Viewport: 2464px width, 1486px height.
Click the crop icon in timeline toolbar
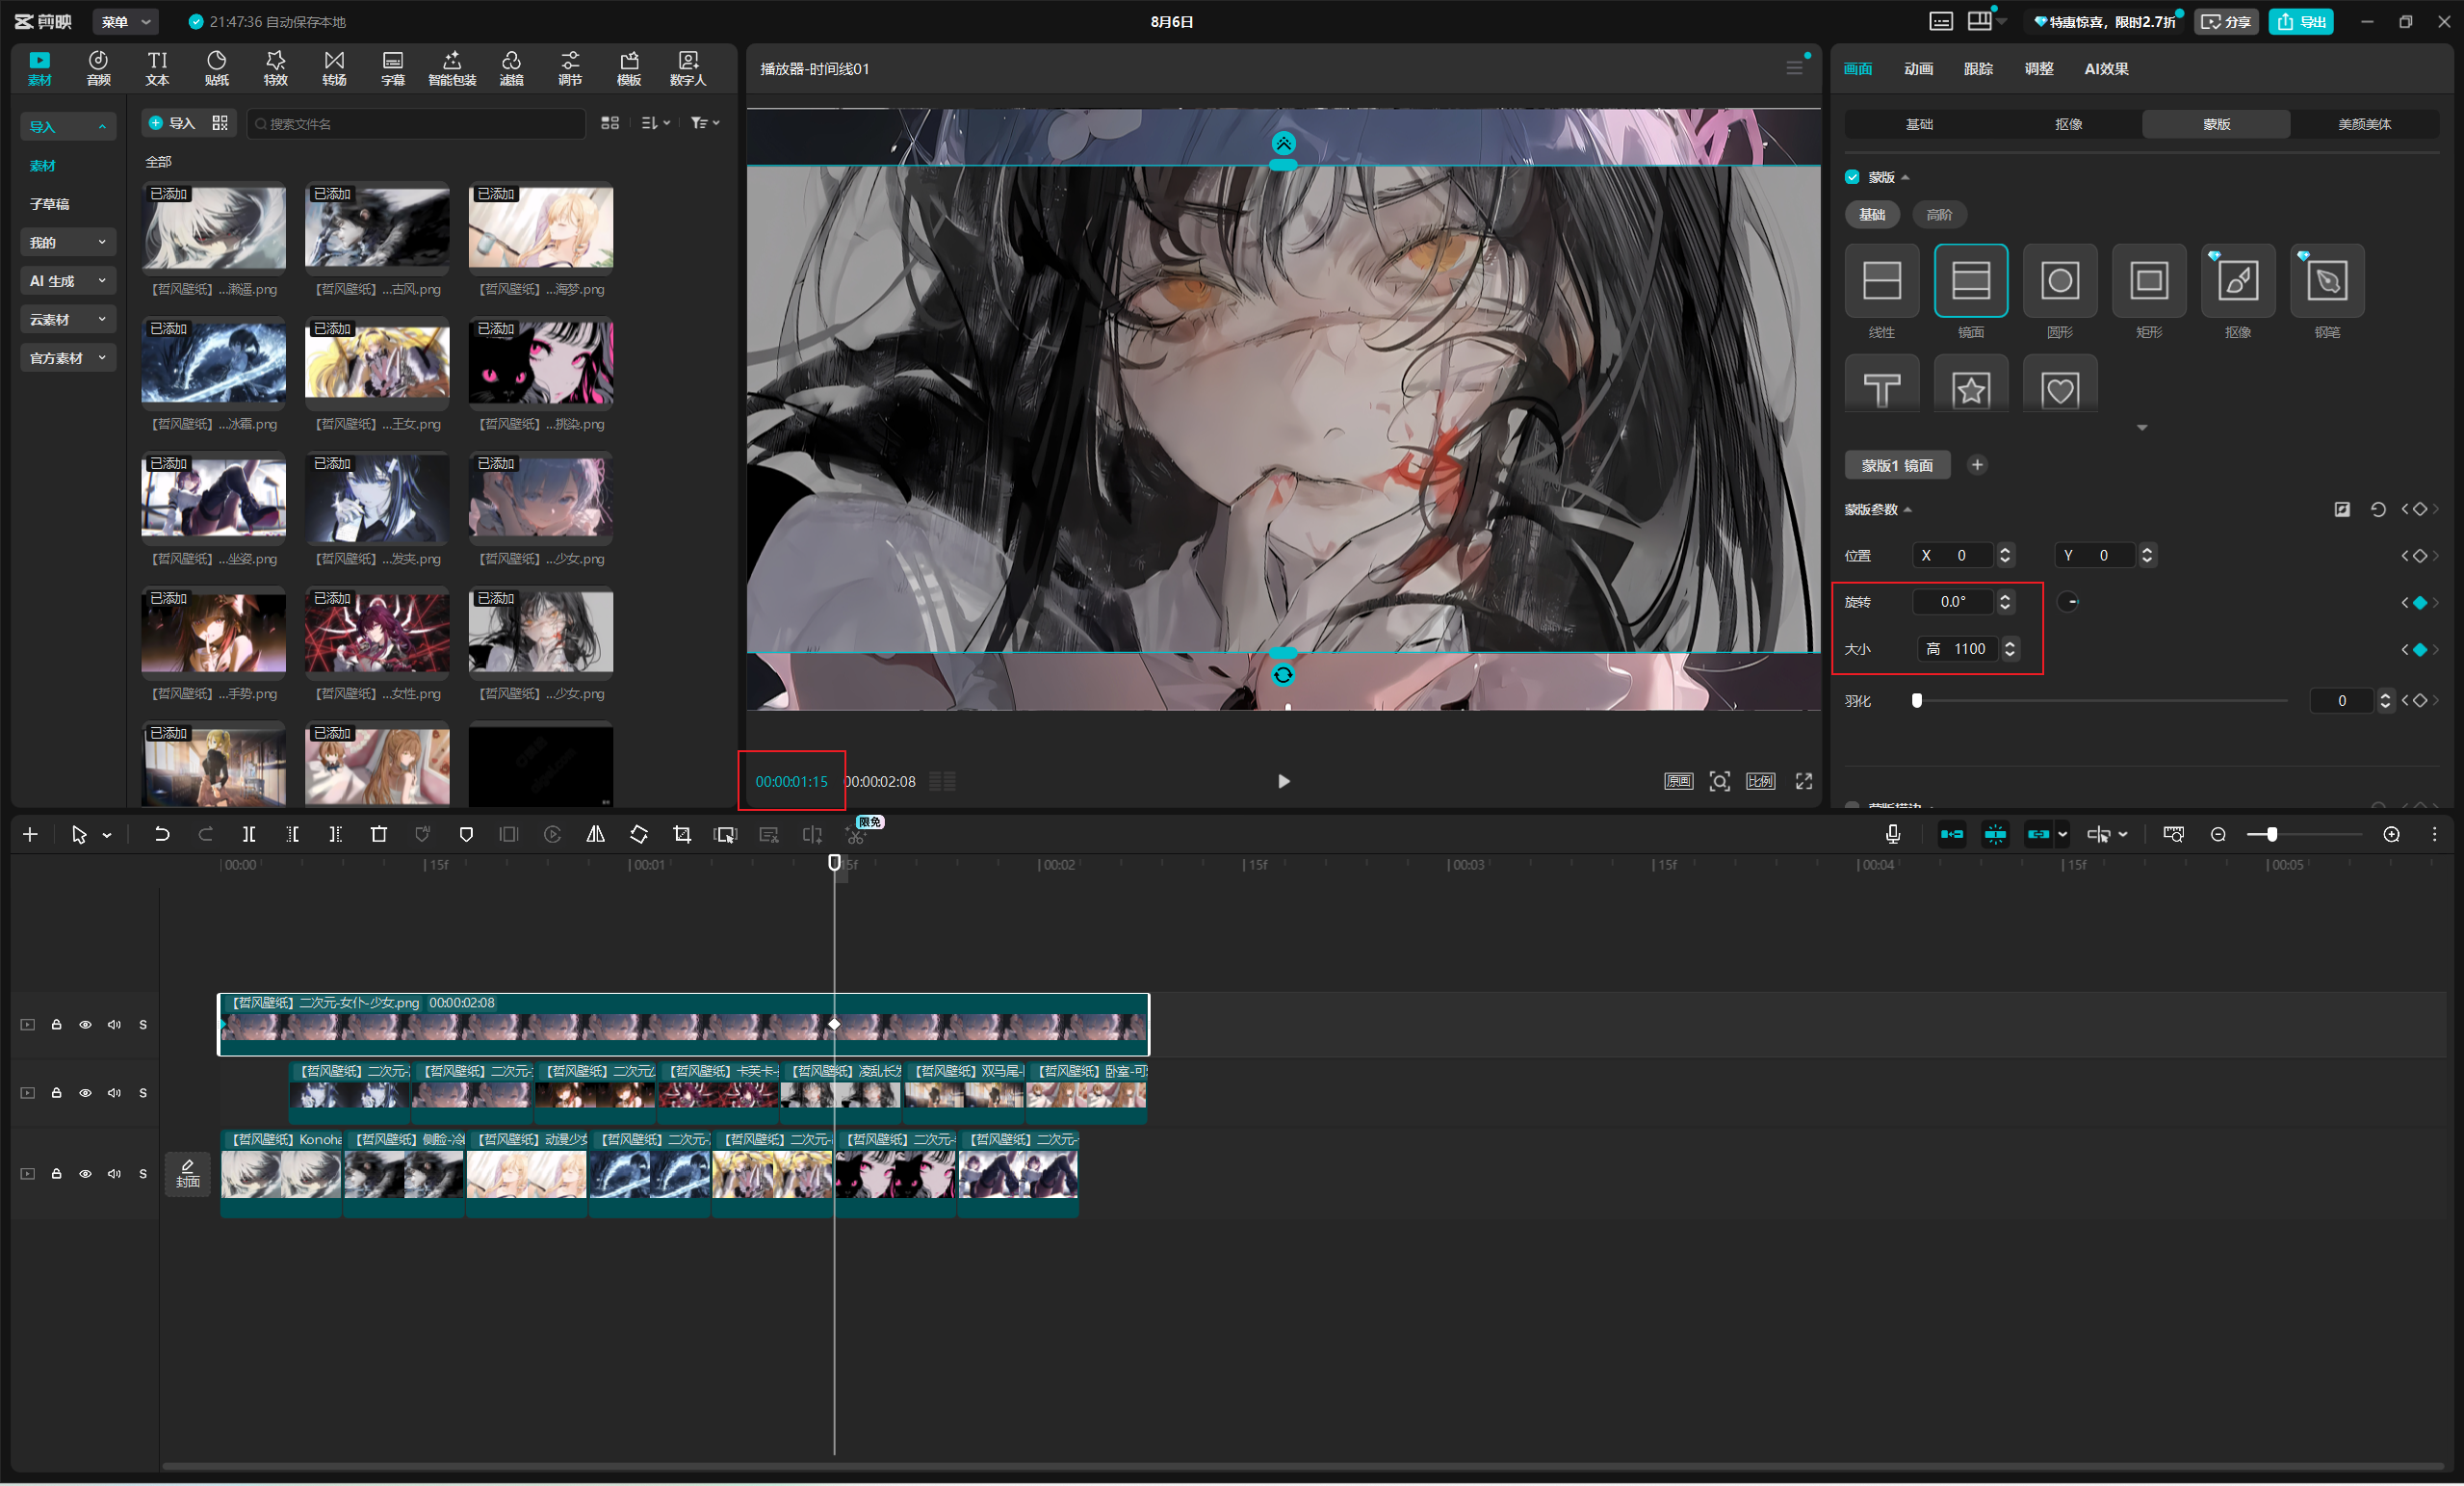pos(682,834)
